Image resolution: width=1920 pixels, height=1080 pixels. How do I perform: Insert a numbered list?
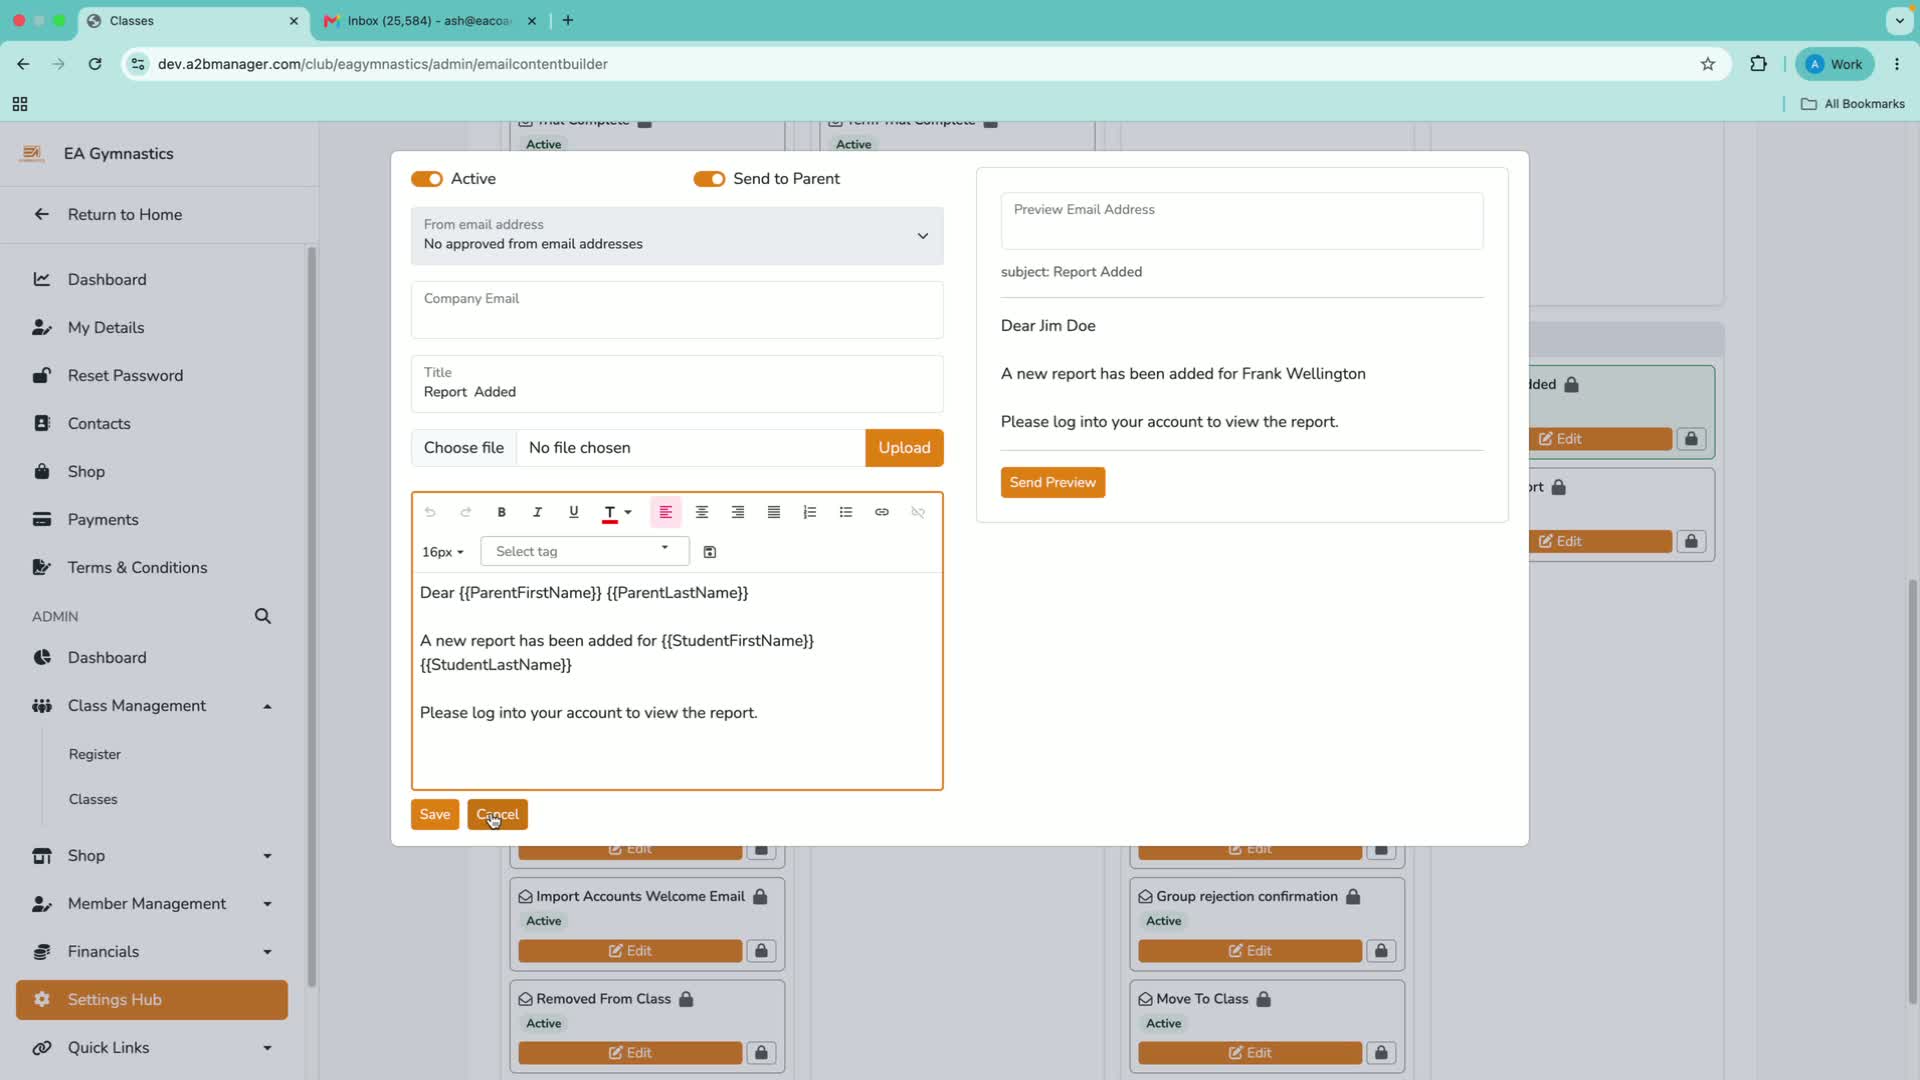click(810, 512)
